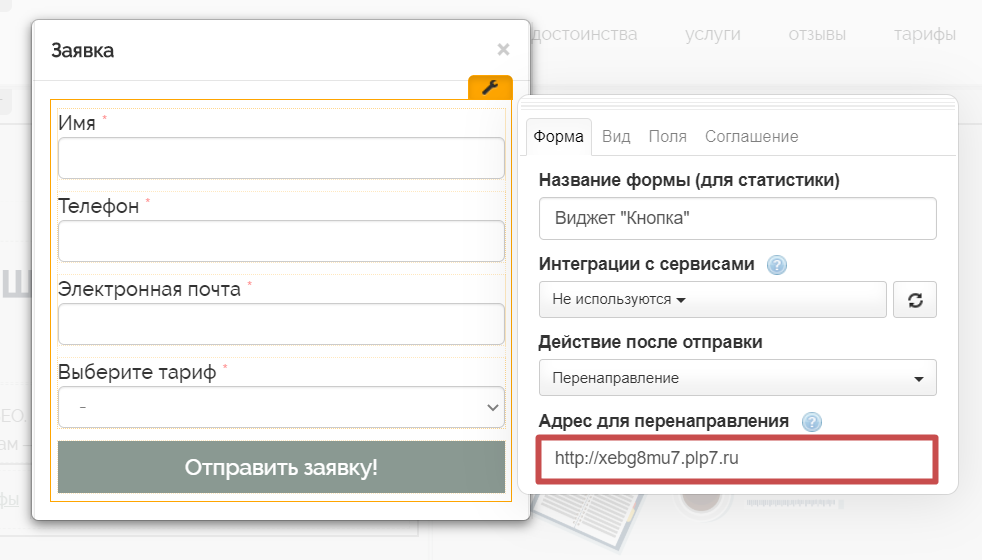This screenshot has width=982, height=560.
Task: Click into the Имя input field
Action: pyautogui.click(x=281, y=158)
